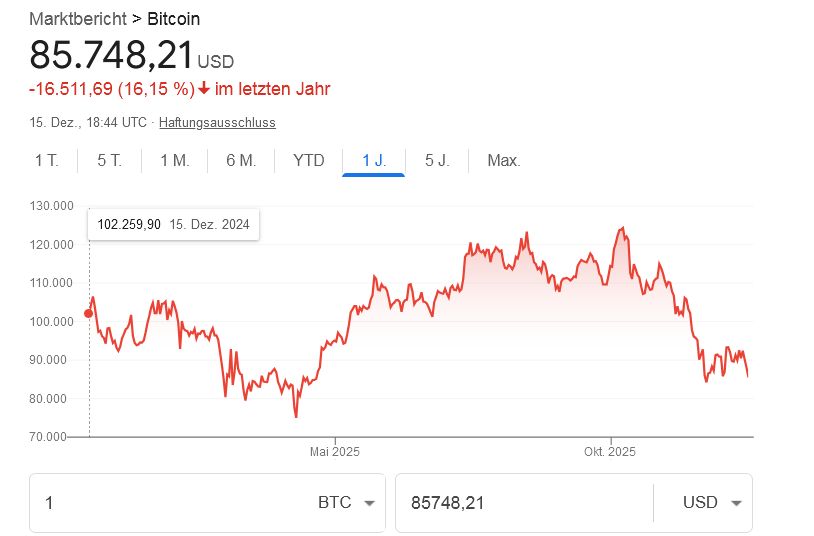
Task: Click the red down arrow icon
Action: 204,89
